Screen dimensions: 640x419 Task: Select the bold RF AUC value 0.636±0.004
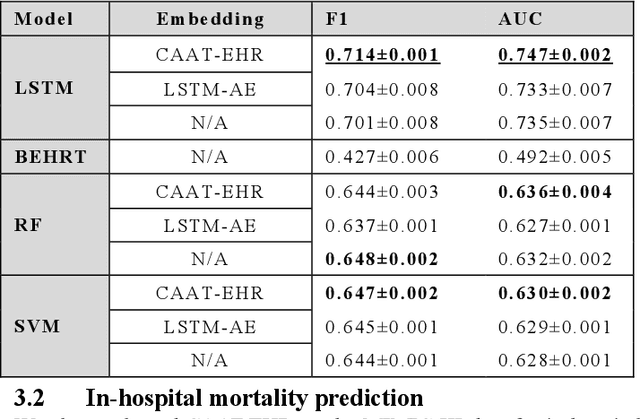[x=555, y=191]
